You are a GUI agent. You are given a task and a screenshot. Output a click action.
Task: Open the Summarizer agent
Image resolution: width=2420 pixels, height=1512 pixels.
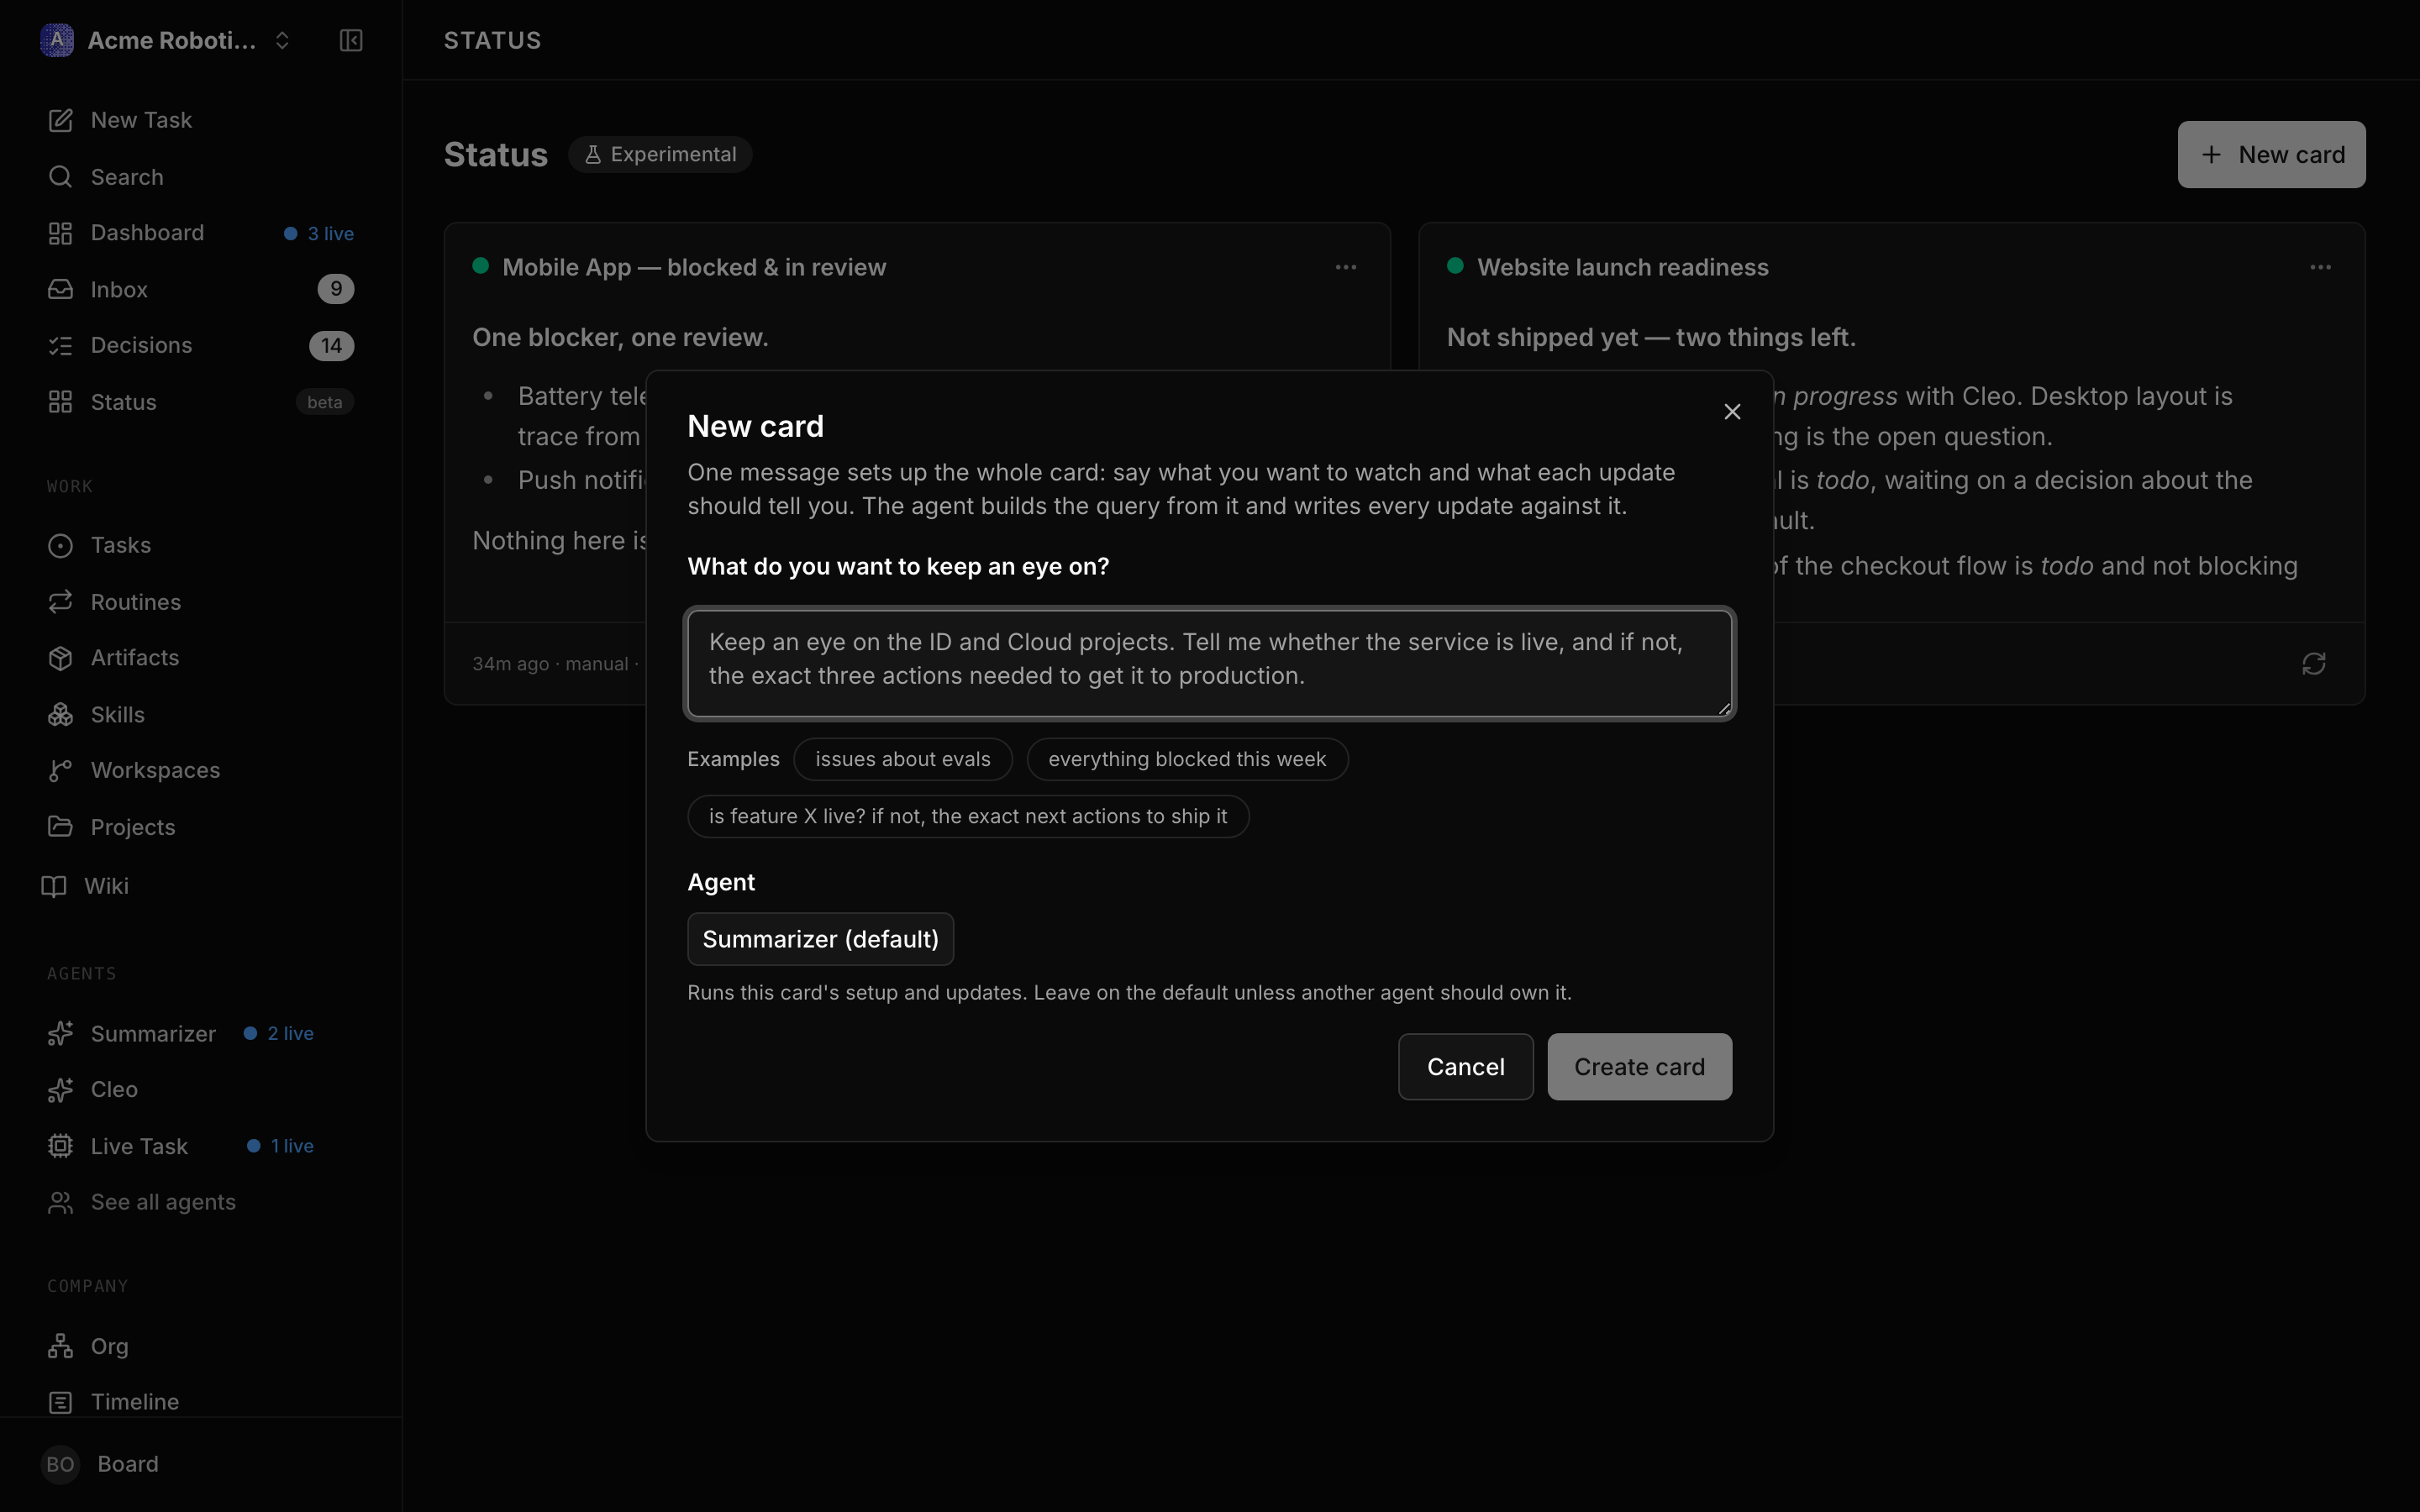pos(153,1034)
